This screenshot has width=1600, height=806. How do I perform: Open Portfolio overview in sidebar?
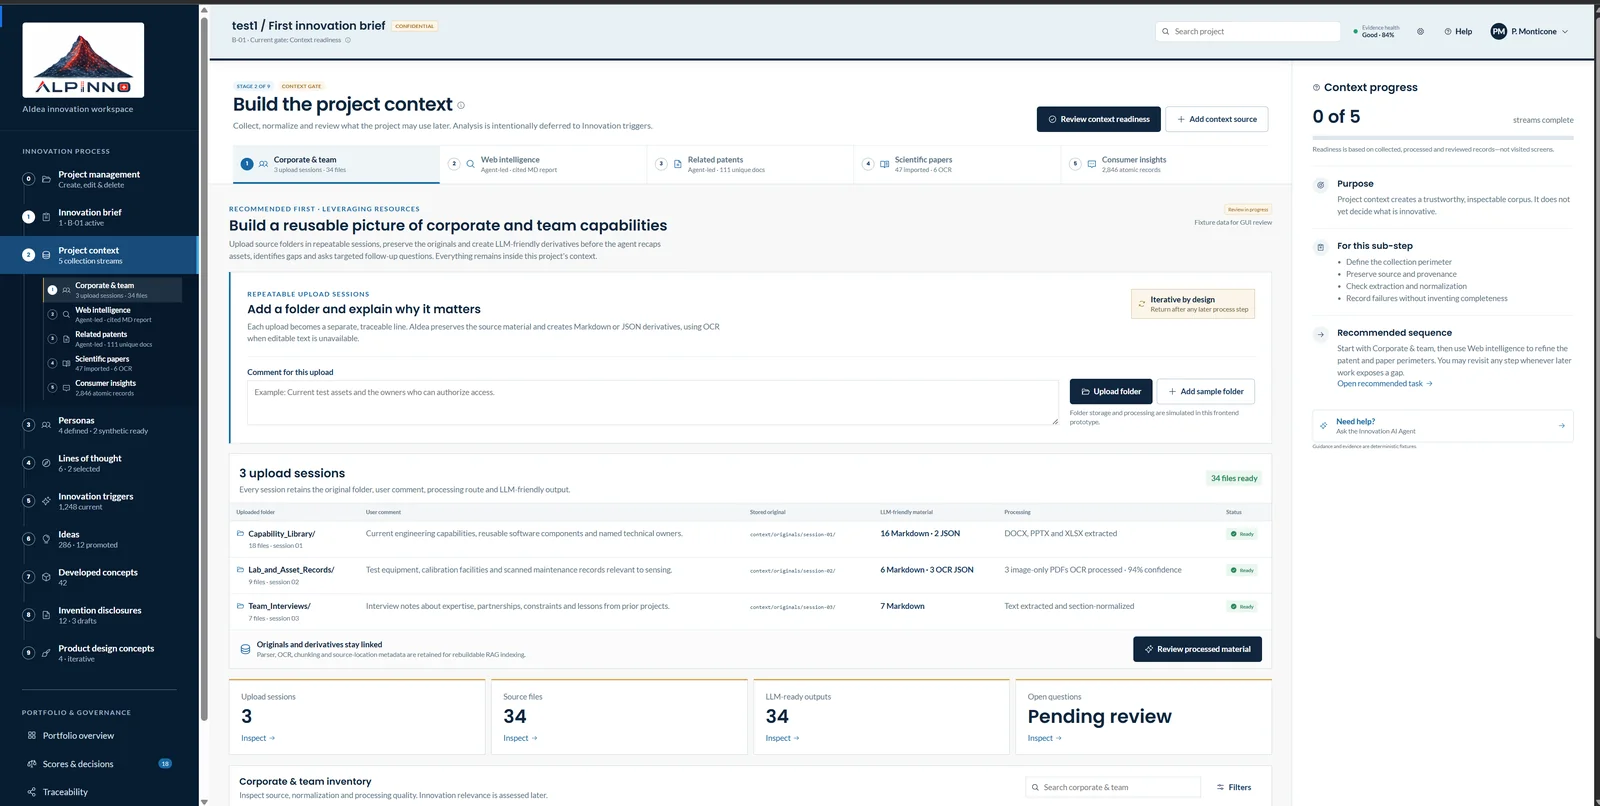point(78,736)
